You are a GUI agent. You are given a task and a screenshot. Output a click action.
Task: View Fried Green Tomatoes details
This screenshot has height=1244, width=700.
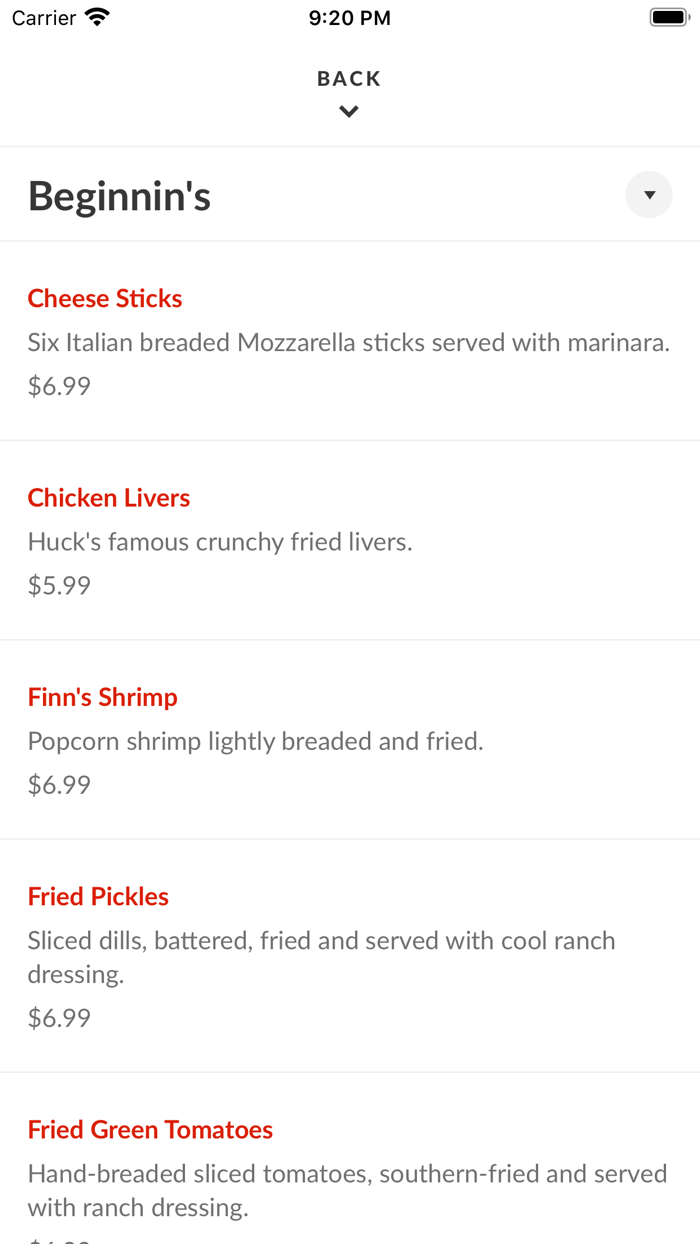tap(150, 1129)
